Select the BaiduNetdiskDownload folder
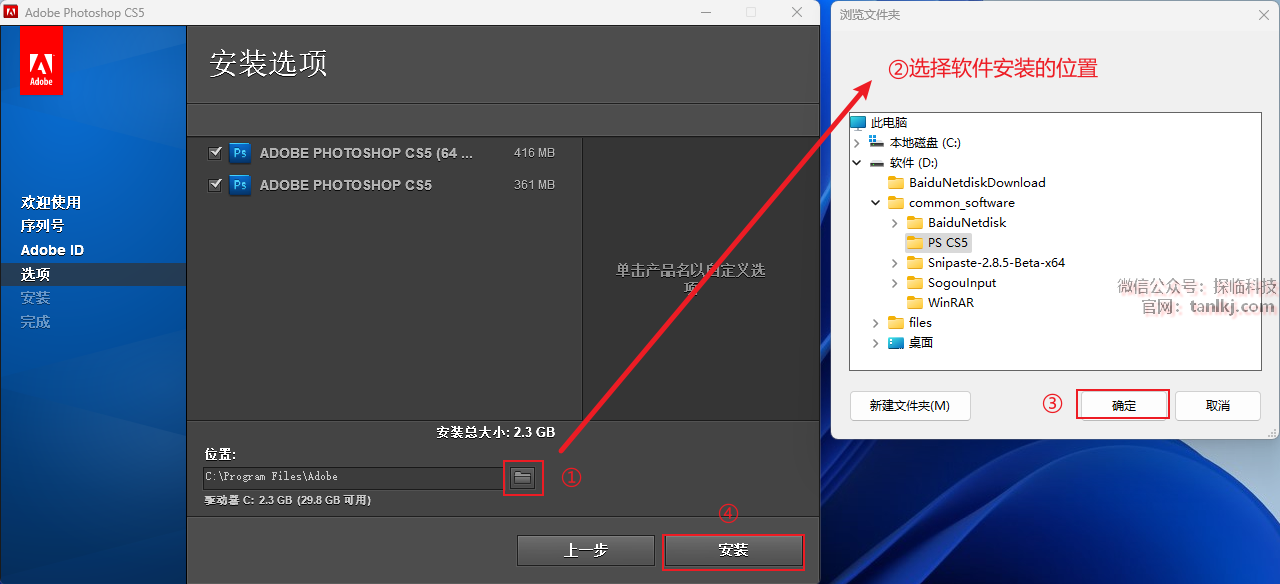The width and height of the screenshot is (1280, 584). point(977,182)
